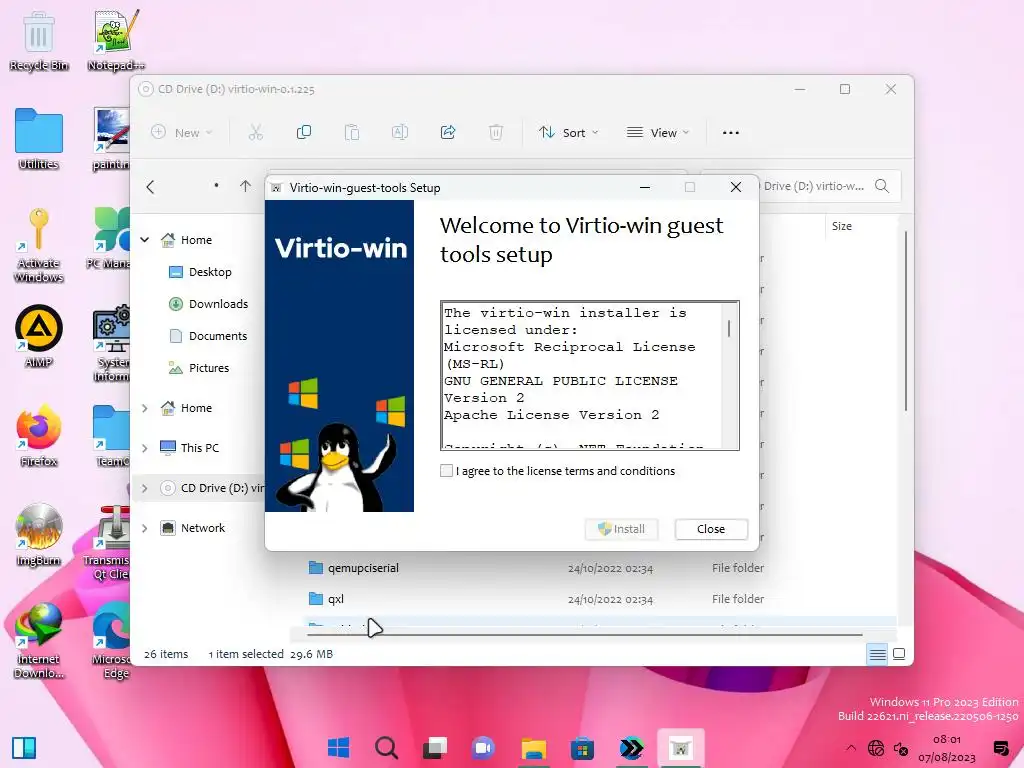1024x768 pixels.
Task: Select Downloads in the navigation pane
Action: pyautogui.click(x=209, y=304)
